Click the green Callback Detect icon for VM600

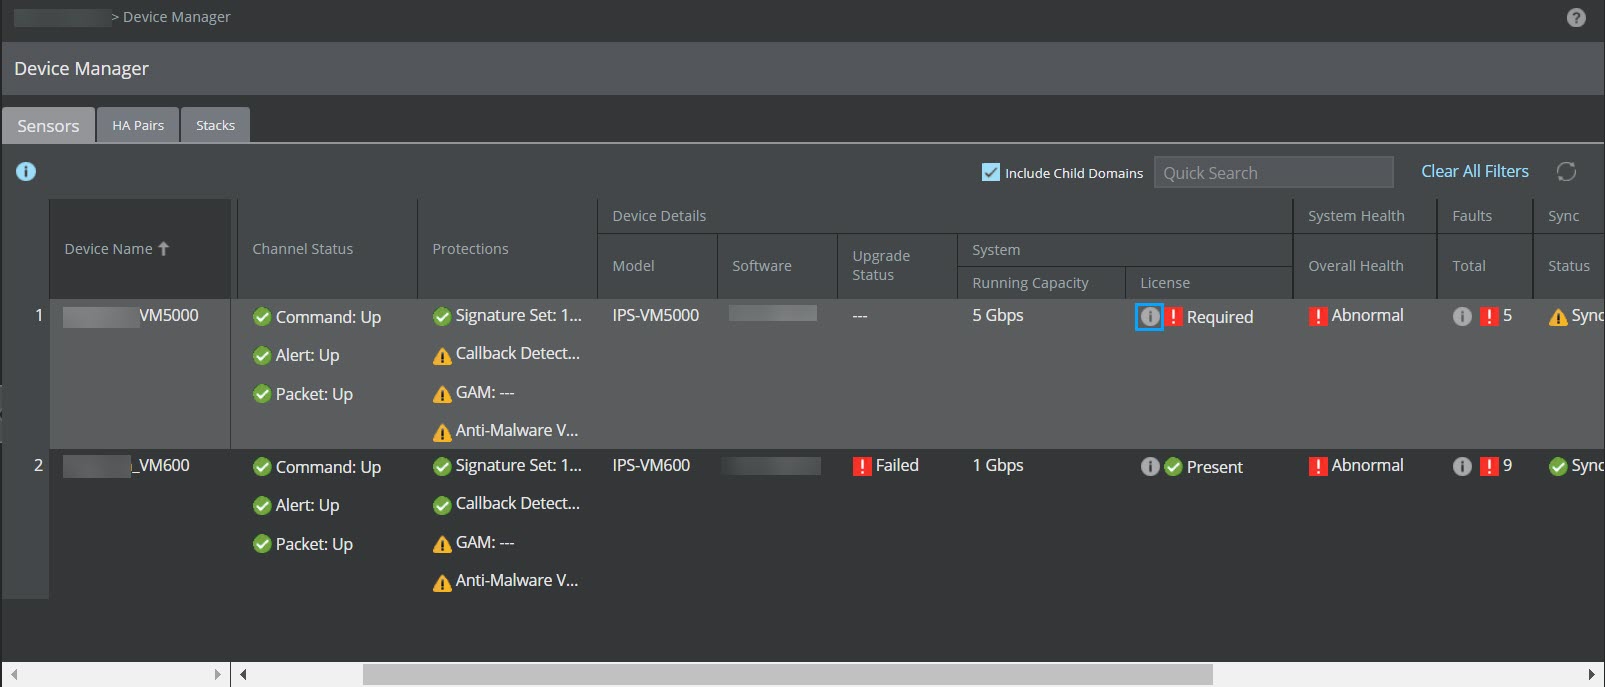442,506
